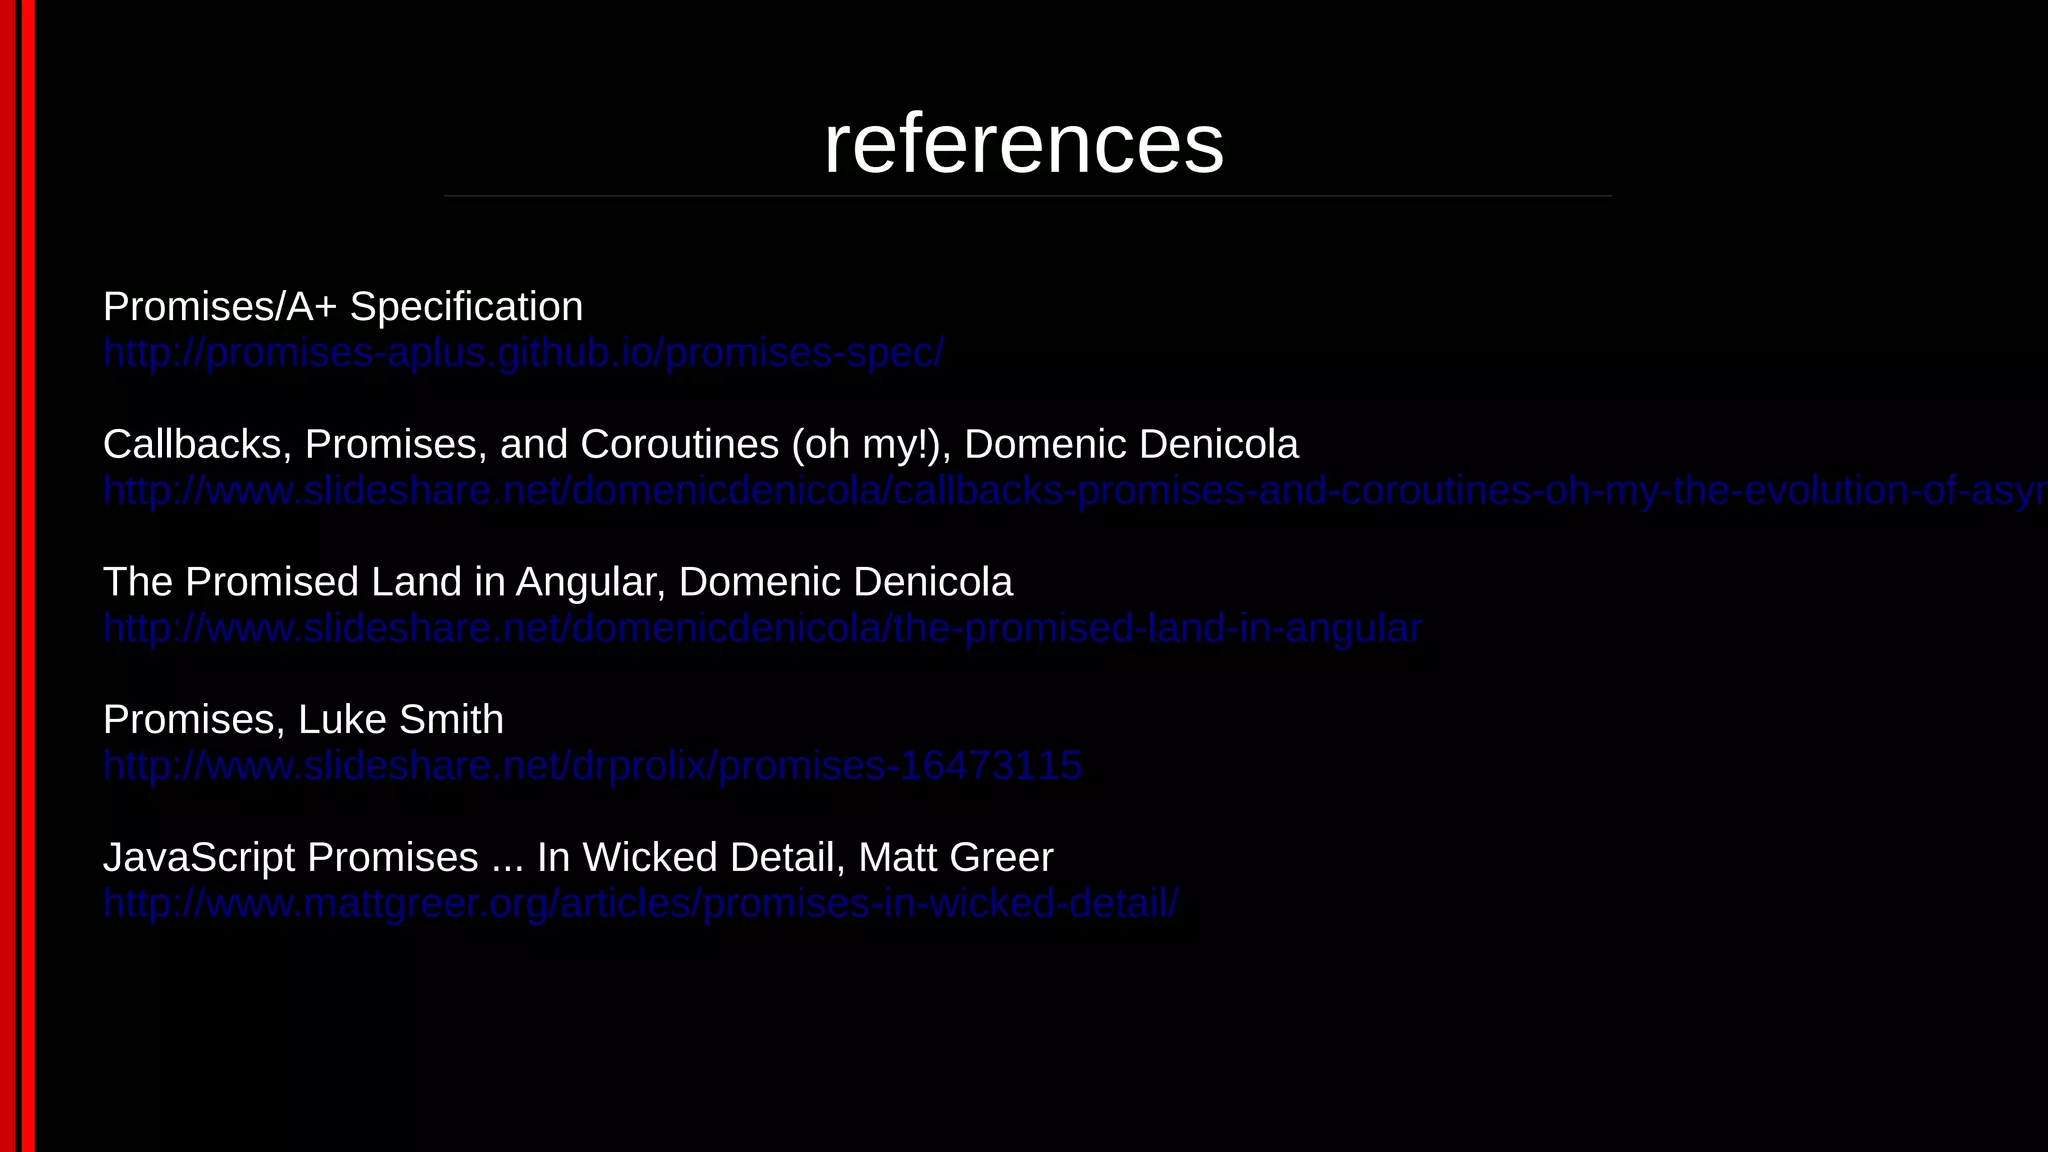Open the drprolix promises-16473115 link

tap(592, 766)
